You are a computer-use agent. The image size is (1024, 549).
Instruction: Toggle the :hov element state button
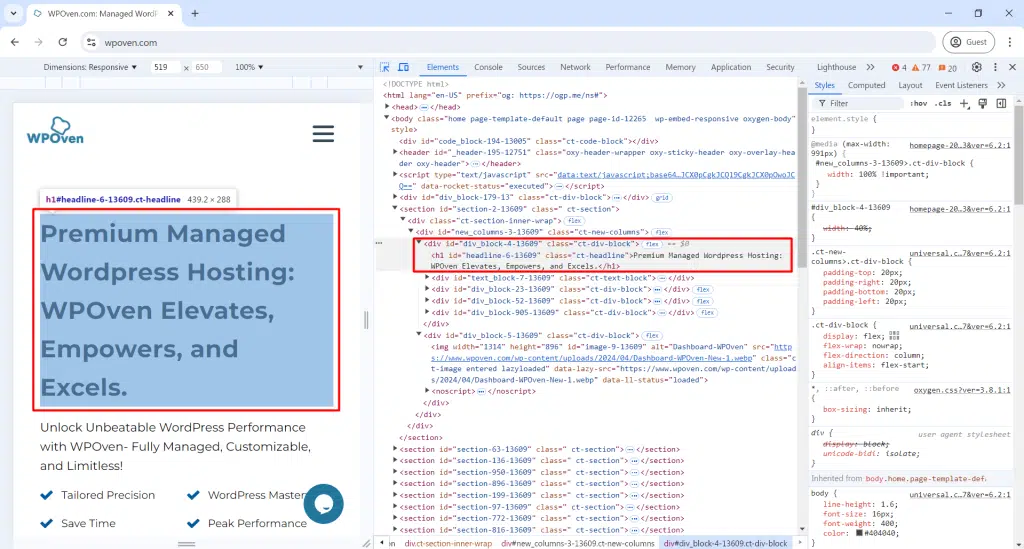click(x=919, y=104)
